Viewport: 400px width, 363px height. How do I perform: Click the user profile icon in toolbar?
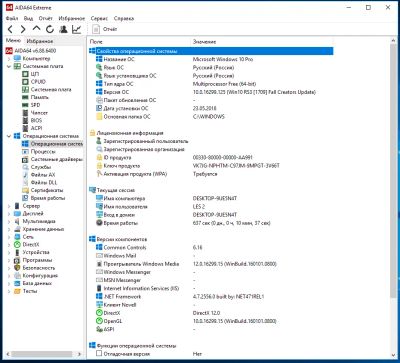tap(63, 29)
